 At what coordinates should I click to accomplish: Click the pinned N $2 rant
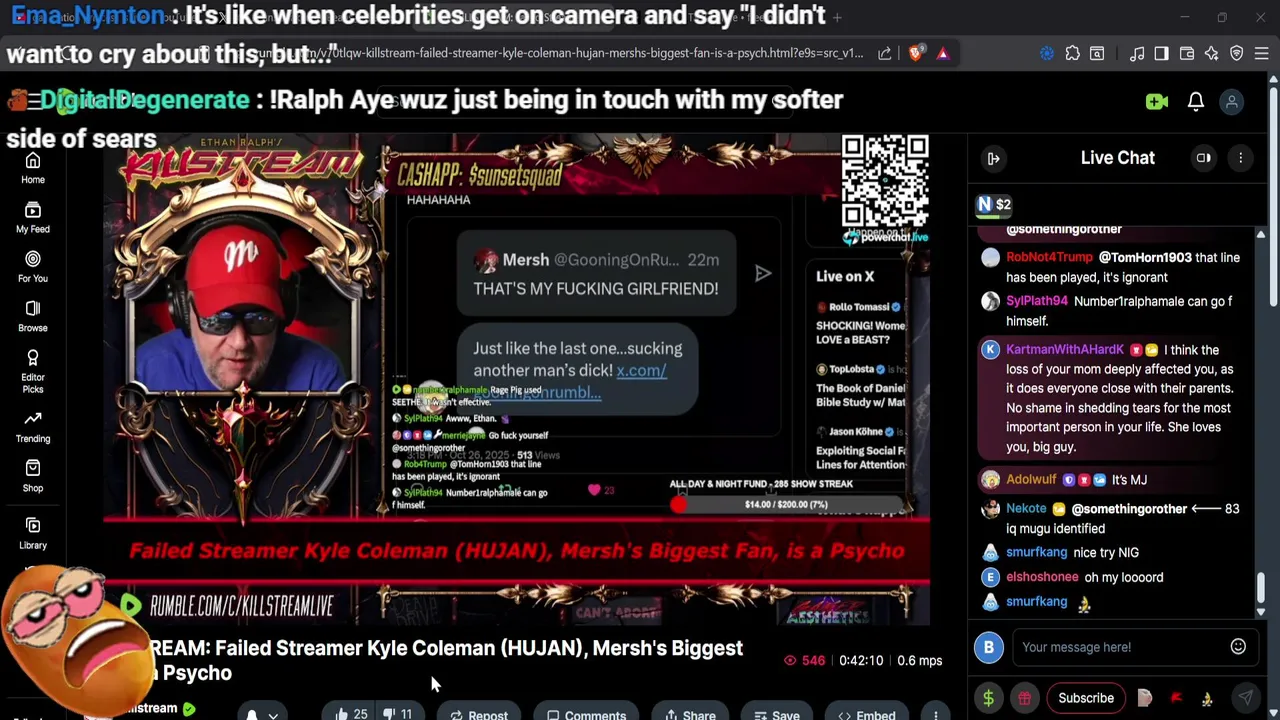[x=995, y=204]
